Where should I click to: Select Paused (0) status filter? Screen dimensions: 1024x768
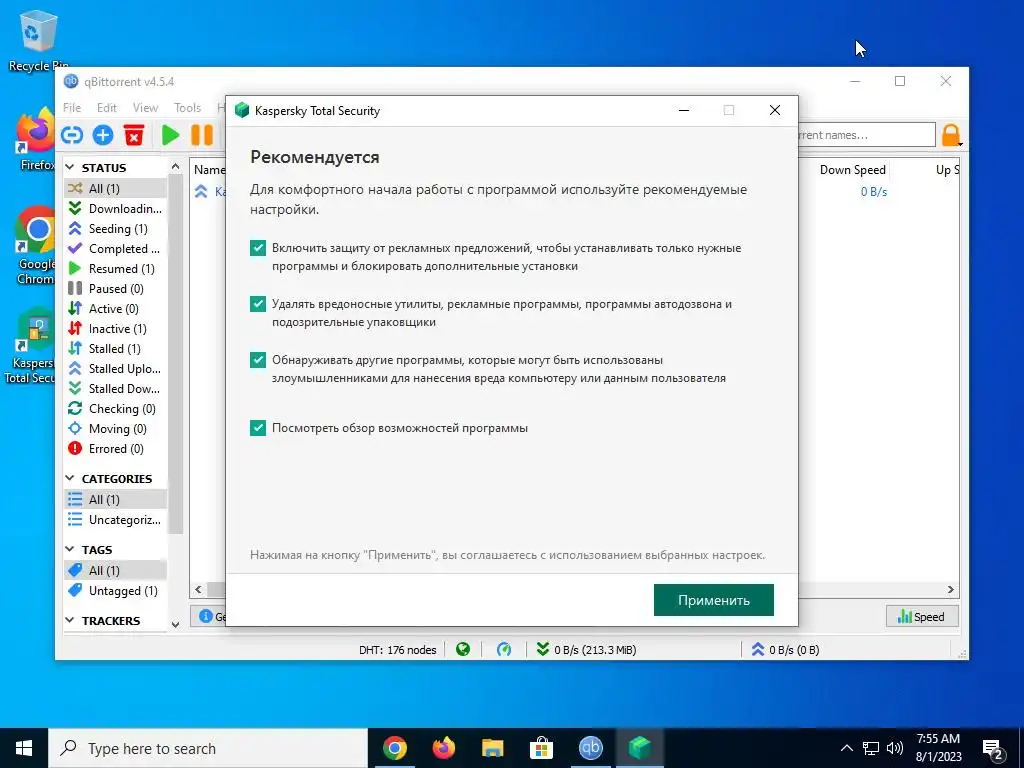[115, 289]
